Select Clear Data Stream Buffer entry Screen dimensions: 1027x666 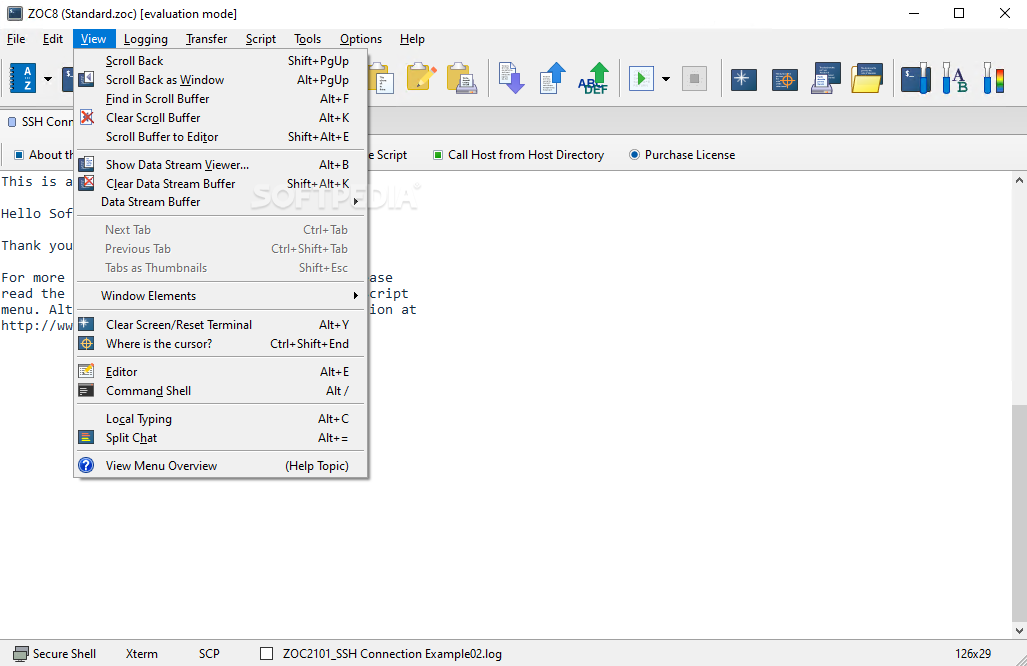coord(221,184)
